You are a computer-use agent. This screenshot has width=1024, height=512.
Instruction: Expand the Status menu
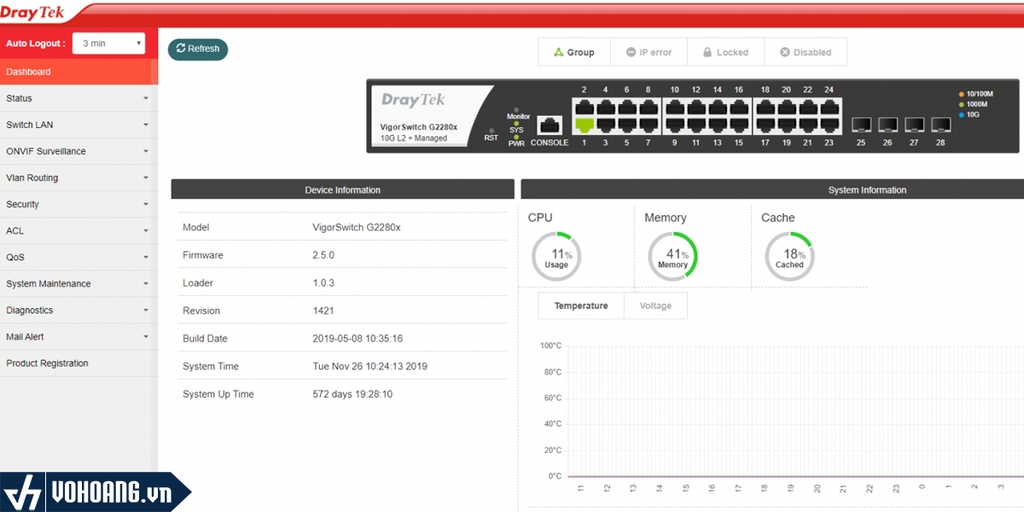(x=78, y=98)
